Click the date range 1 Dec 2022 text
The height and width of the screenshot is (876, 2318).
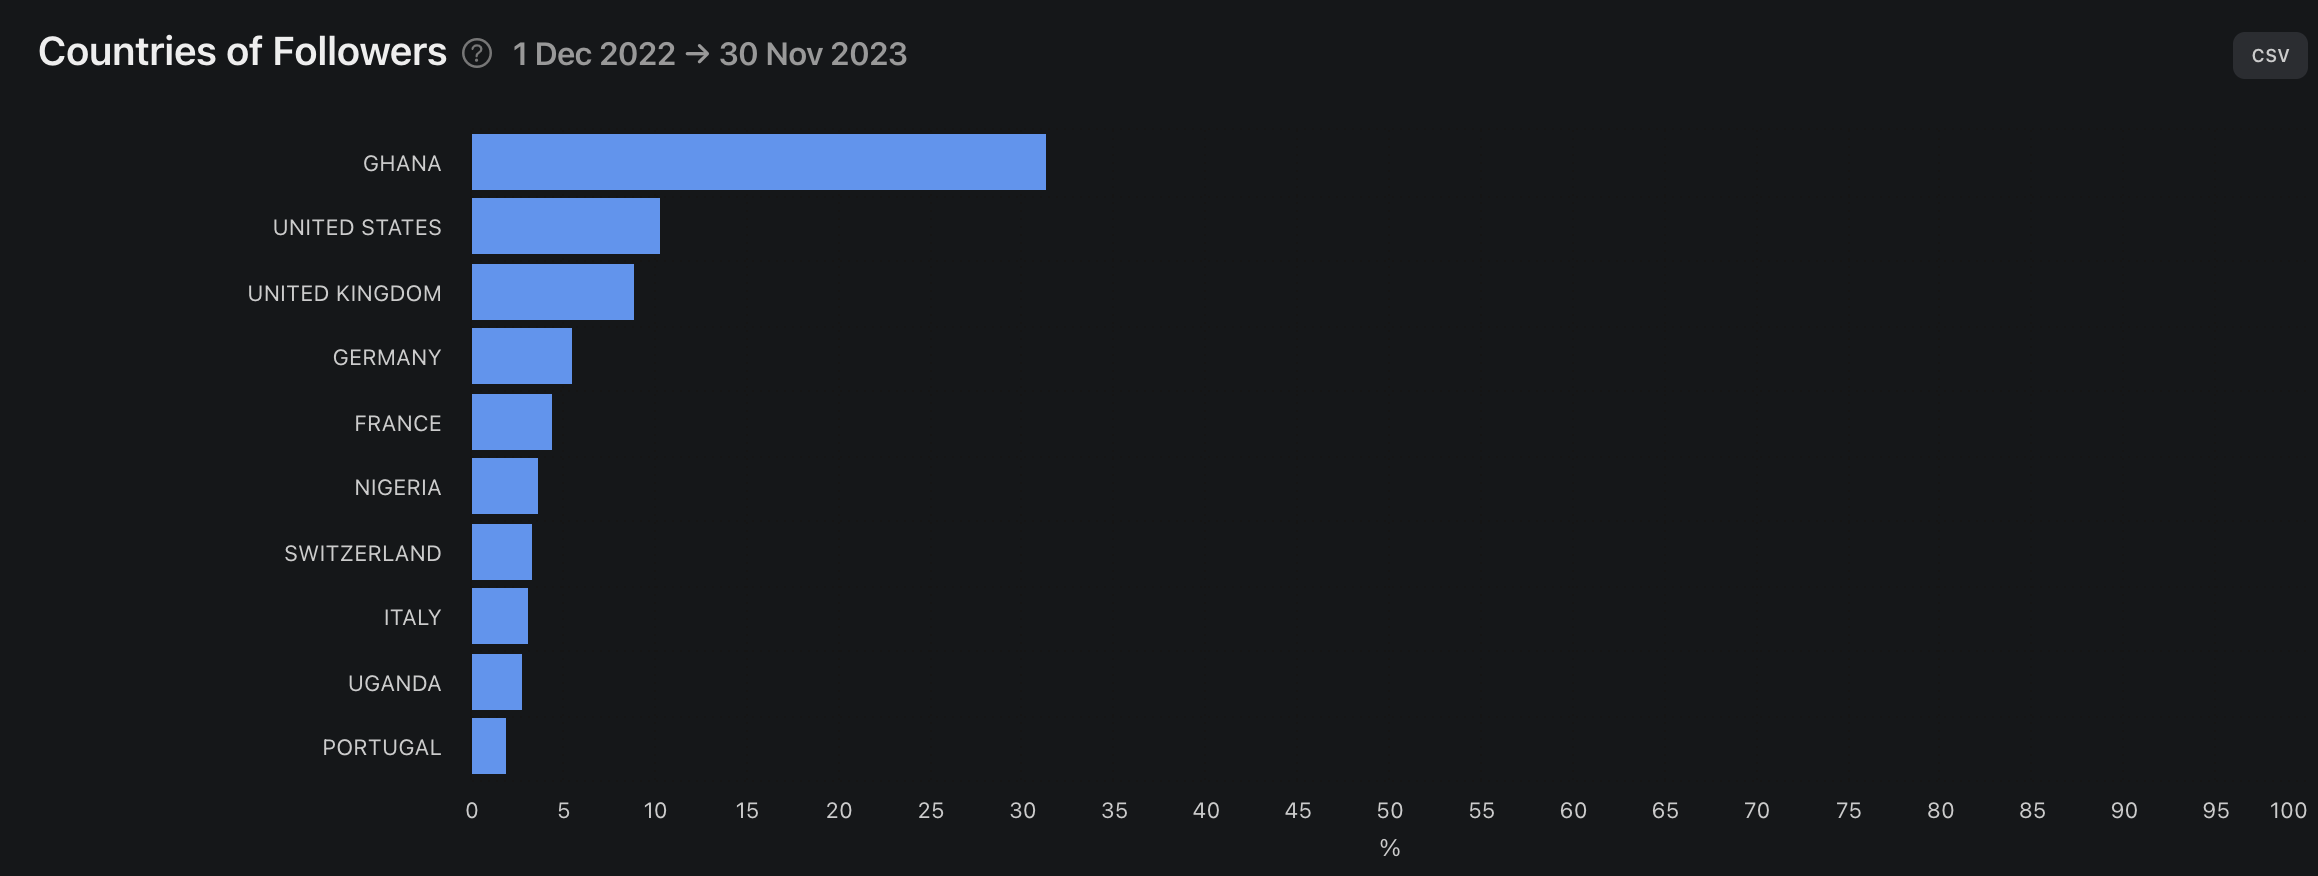tap(594, 54)
